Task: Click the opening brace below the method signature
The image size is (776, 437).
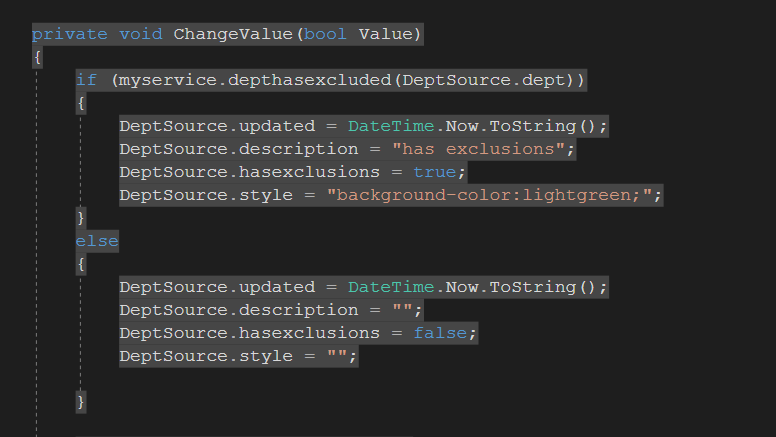Action: [37, 57]
